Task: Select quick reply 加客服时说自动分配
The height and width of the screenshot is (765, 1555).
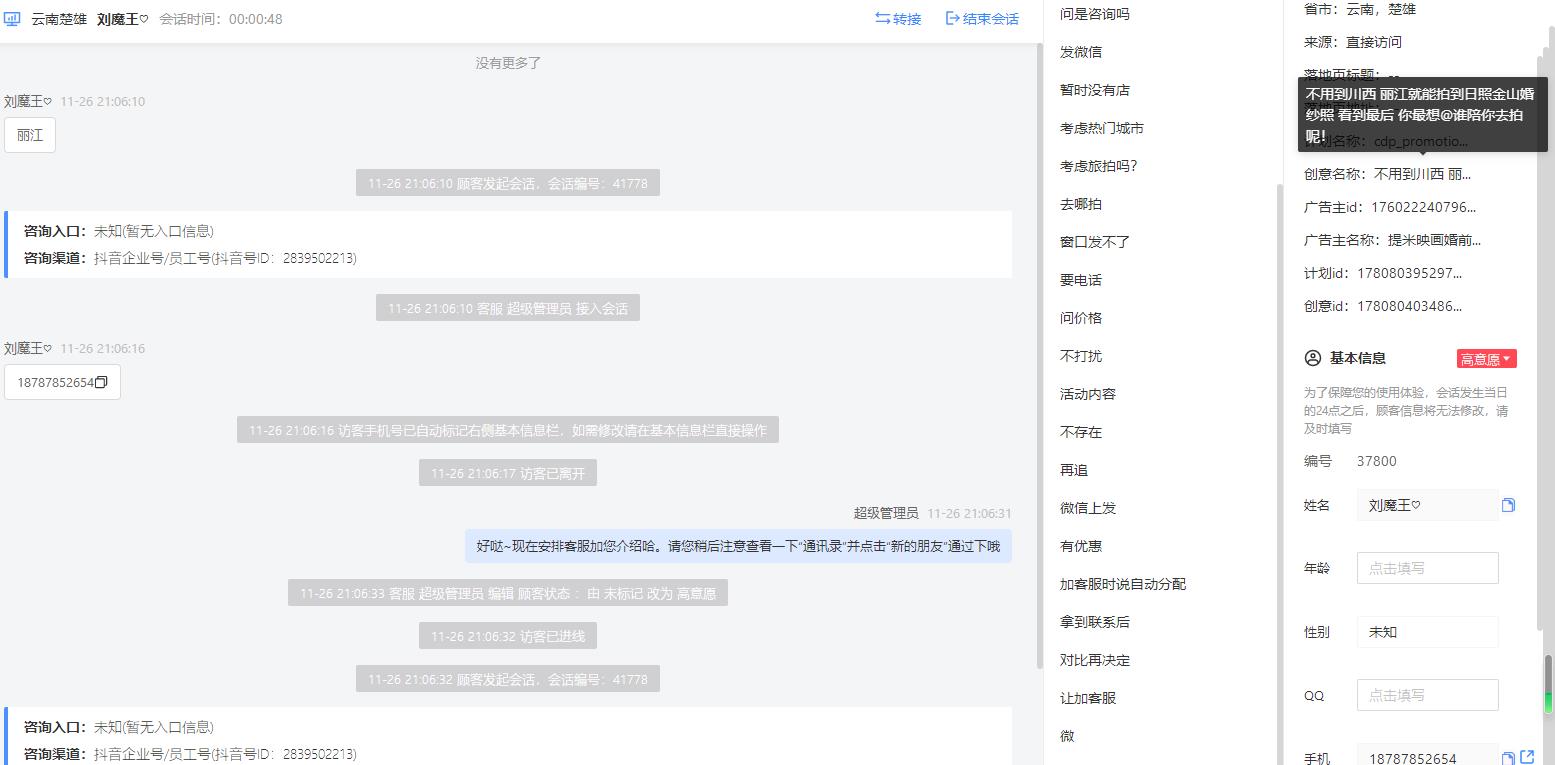Action: [x=1123, y=584]
